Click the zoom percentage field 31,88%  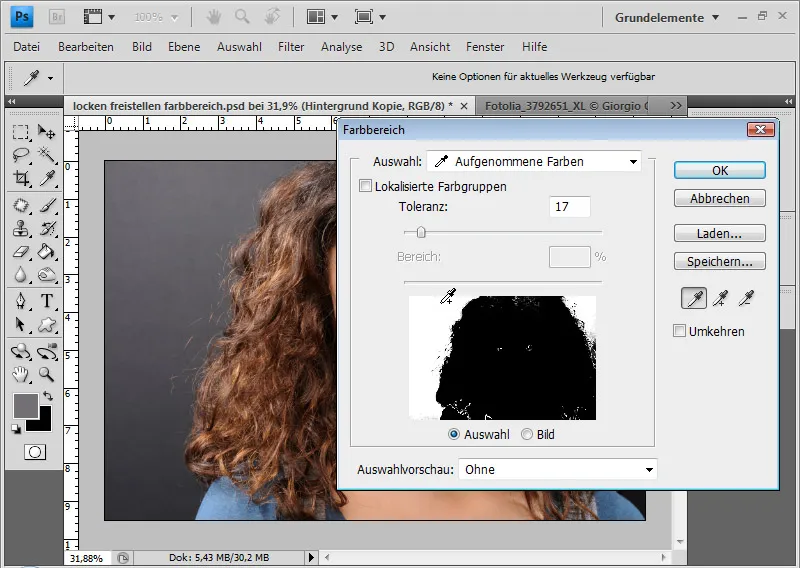click(87, 558)
